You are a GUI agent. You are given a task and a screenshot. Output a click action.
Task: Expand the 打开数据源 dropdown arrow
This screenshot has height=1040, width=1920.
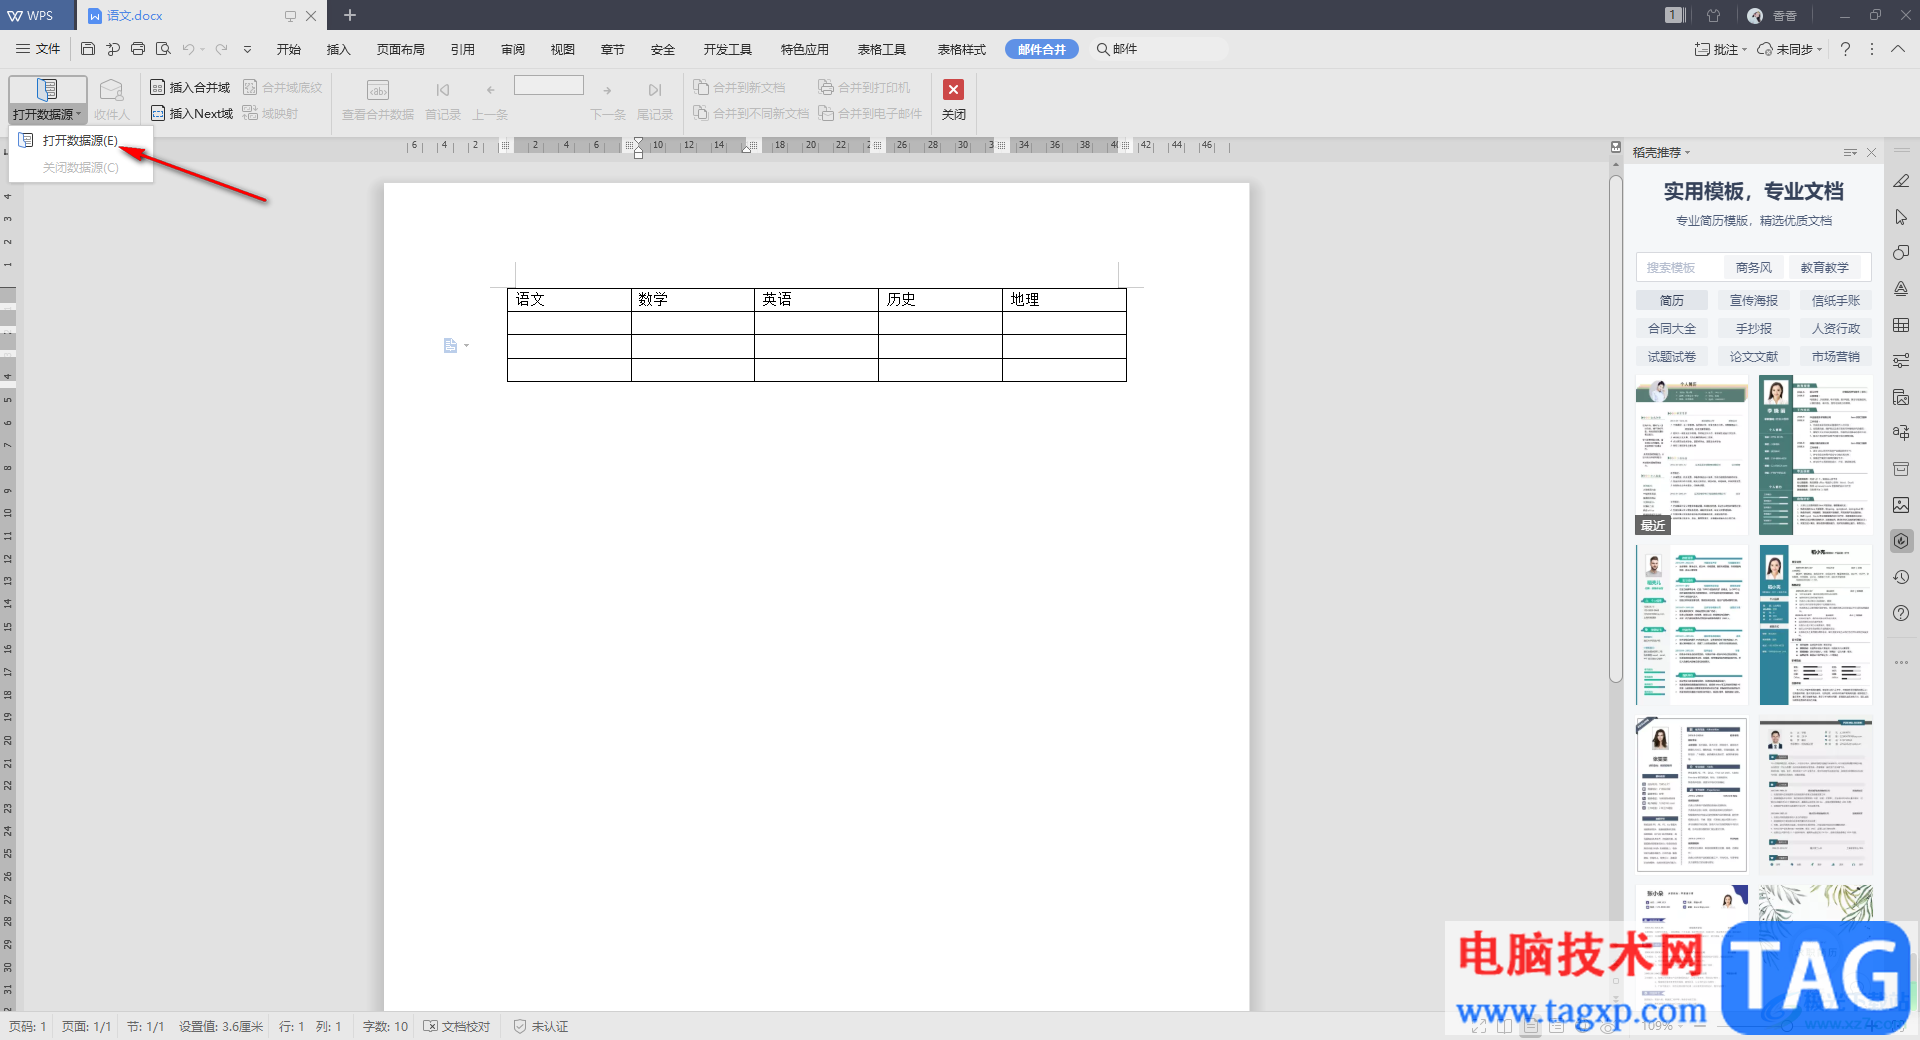coord(79,114)
